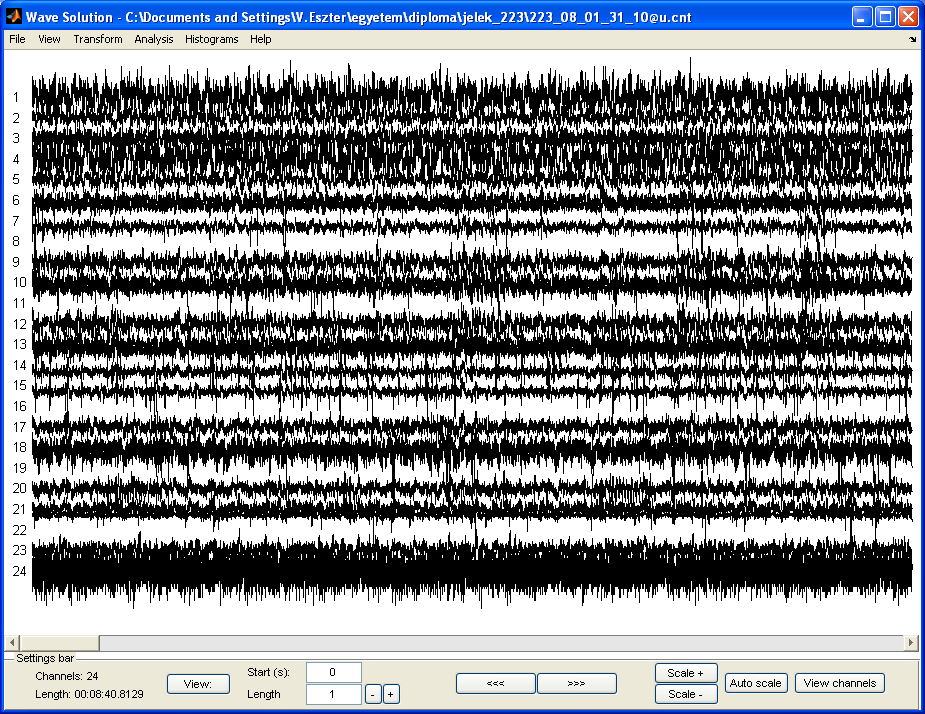Click channel label 16
925x714 pixels.
(19, 406)
